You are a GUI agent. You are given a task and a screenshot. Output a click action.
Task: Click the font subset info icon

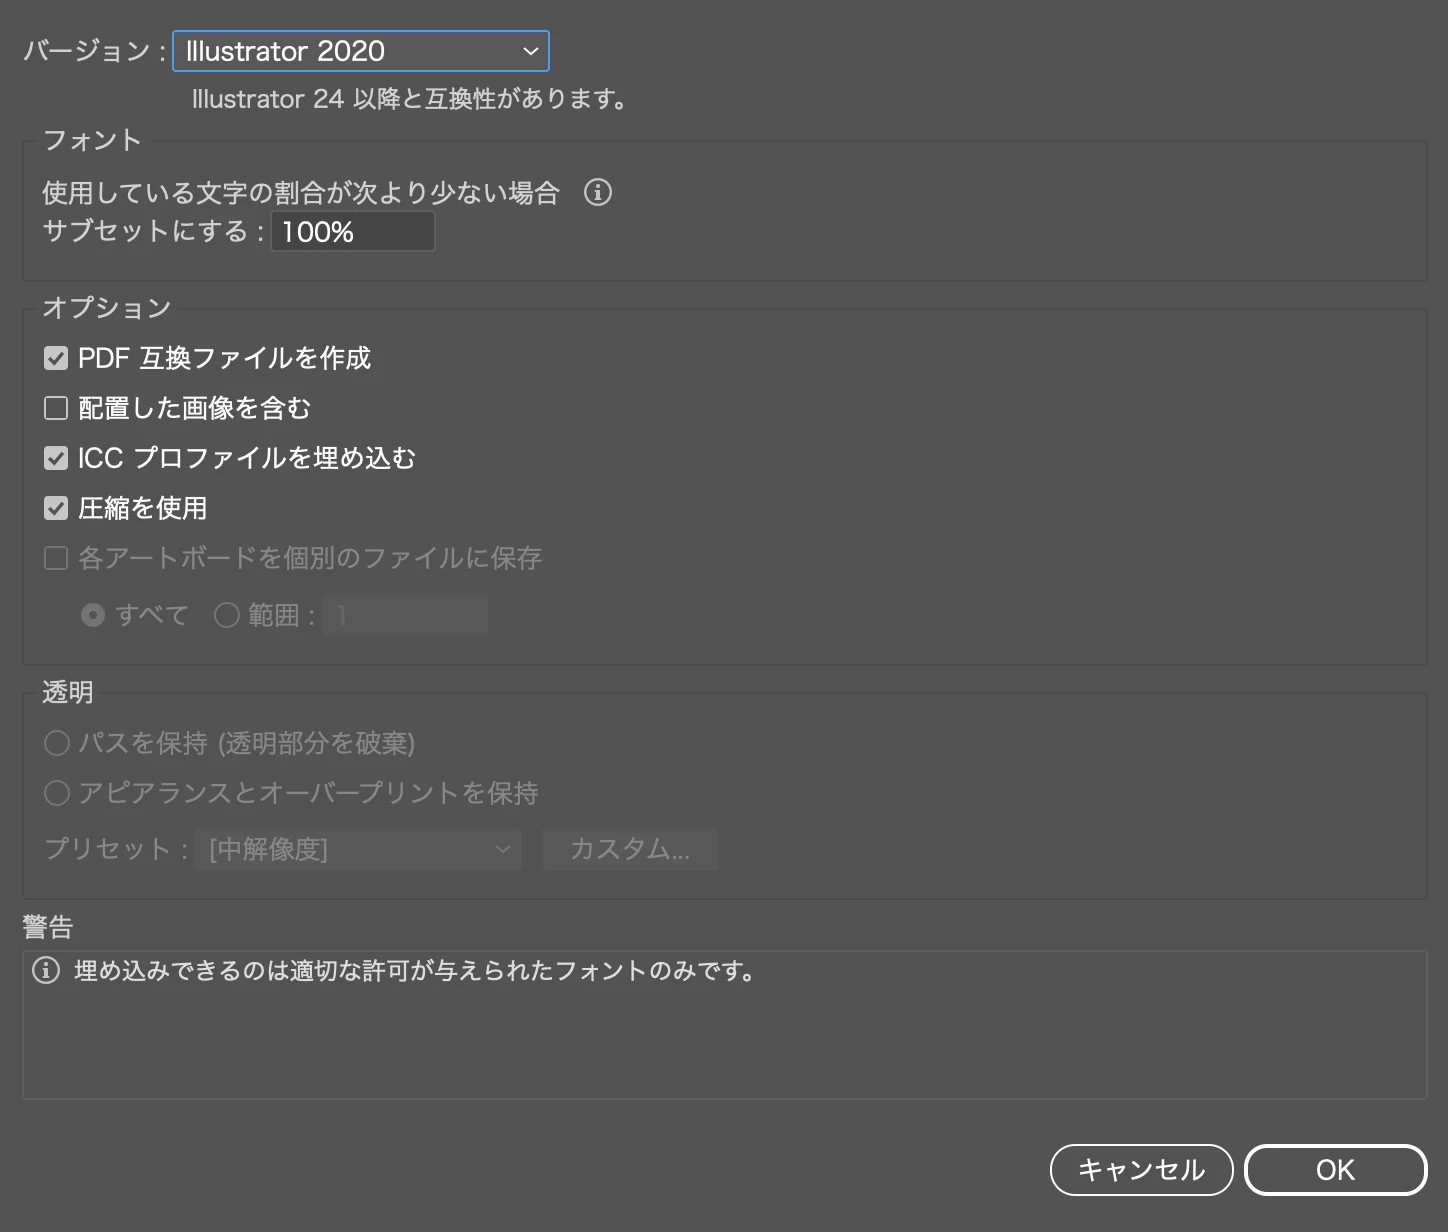tap(598, 192)
